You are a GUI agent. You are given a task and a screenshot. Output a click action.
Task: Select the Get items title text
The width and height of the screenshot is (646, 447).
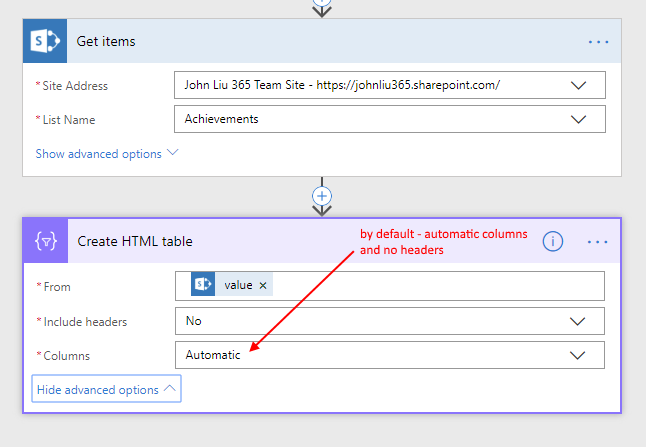pos(106,42)
